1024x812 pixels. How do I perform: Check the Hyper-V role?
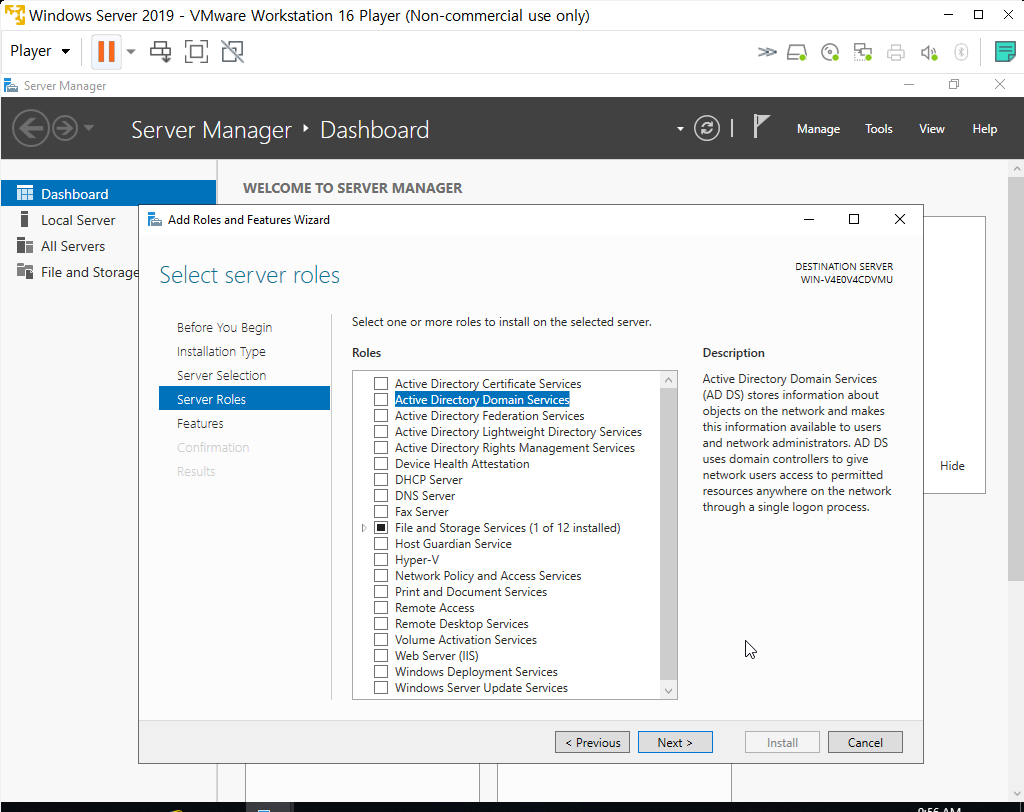pyautogui.click(x=381, y=559)
